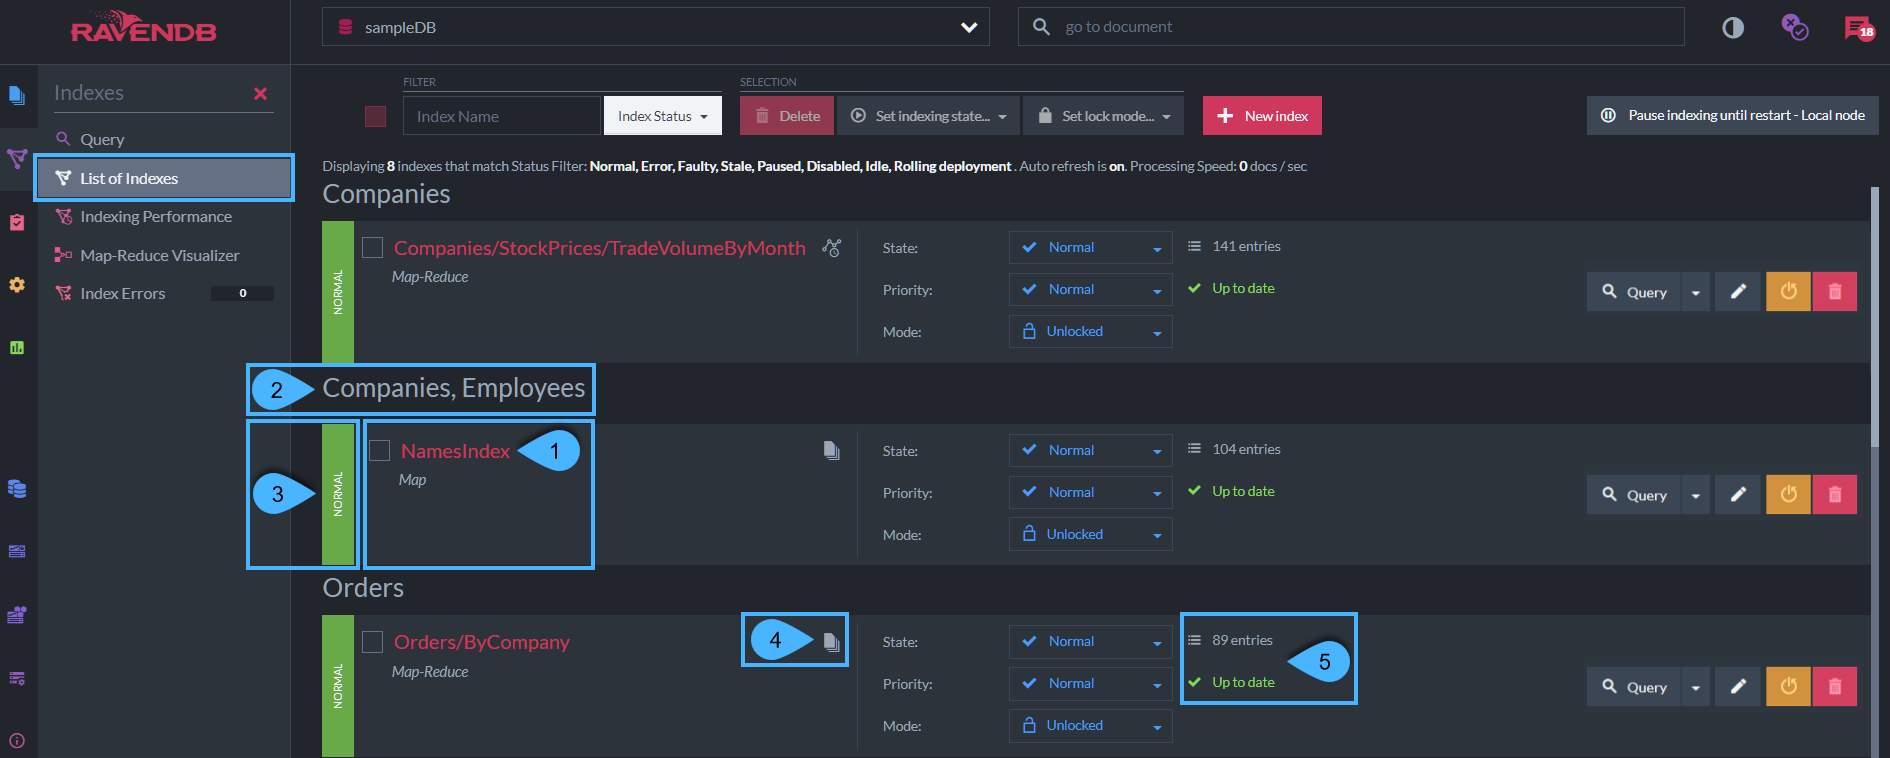The height and width of the screenshot is (758, 1890).
Task: Check the Orders/ByCompany index checkbox
Action: [373, 642]
